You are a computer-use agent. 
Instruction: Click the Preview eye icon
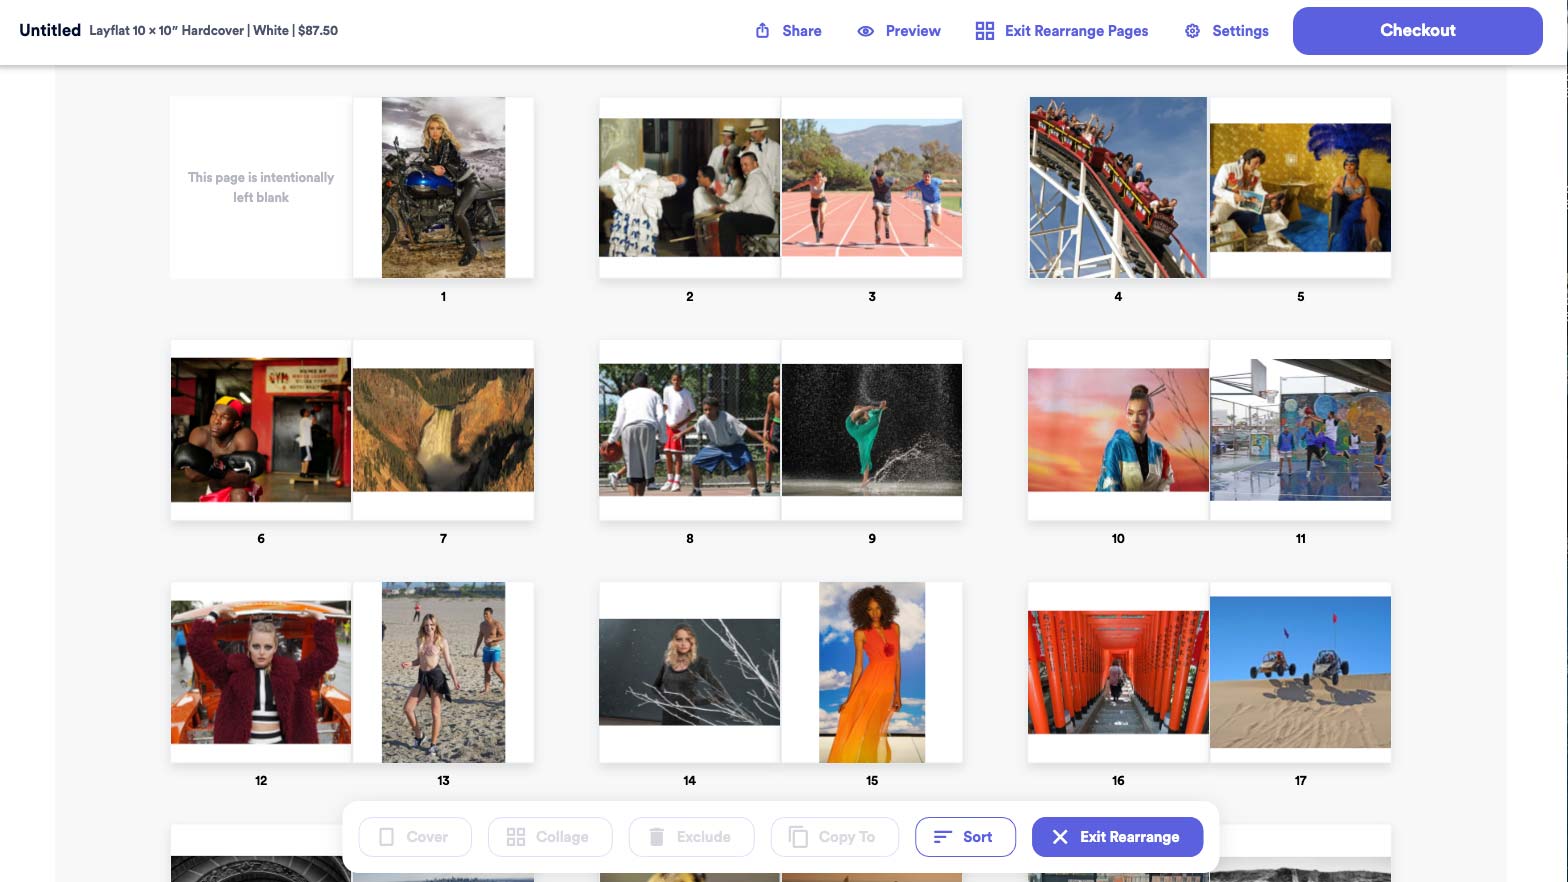[866, 31]
